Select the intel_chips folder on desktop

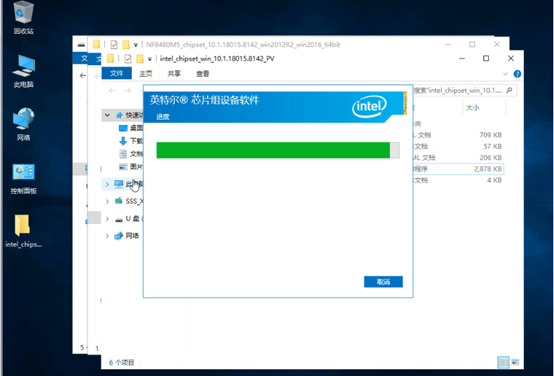(x=23, y=231)
